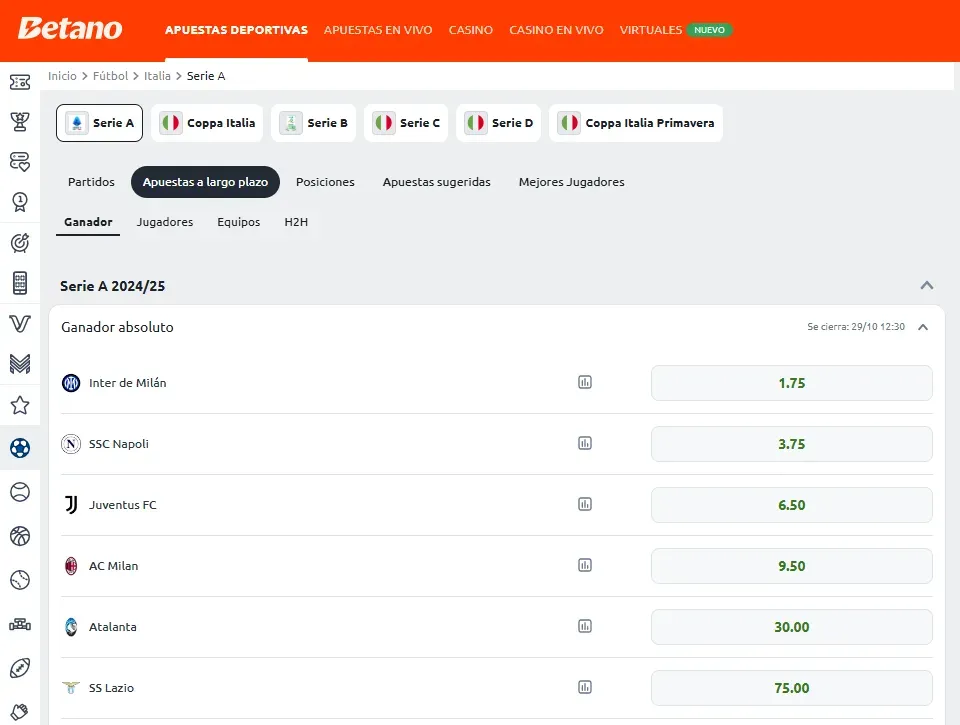The height and width of the screenshot is (725, 960).
Task: Open the Virtuales section
Action: 650,30
